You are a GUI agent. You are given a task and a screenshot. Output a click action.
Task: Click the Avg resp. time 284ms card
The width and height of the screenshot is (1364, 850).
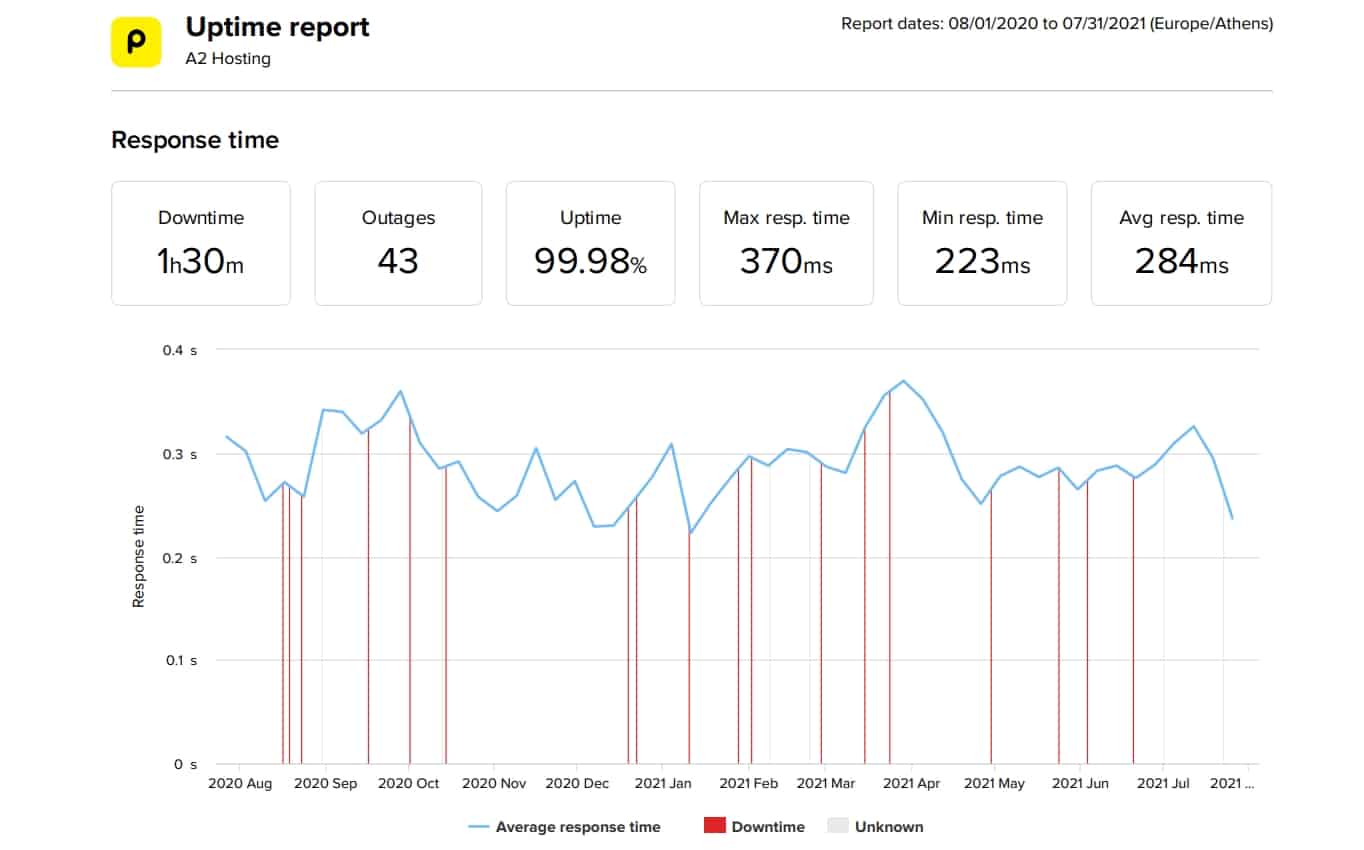tap(1181, 243)
